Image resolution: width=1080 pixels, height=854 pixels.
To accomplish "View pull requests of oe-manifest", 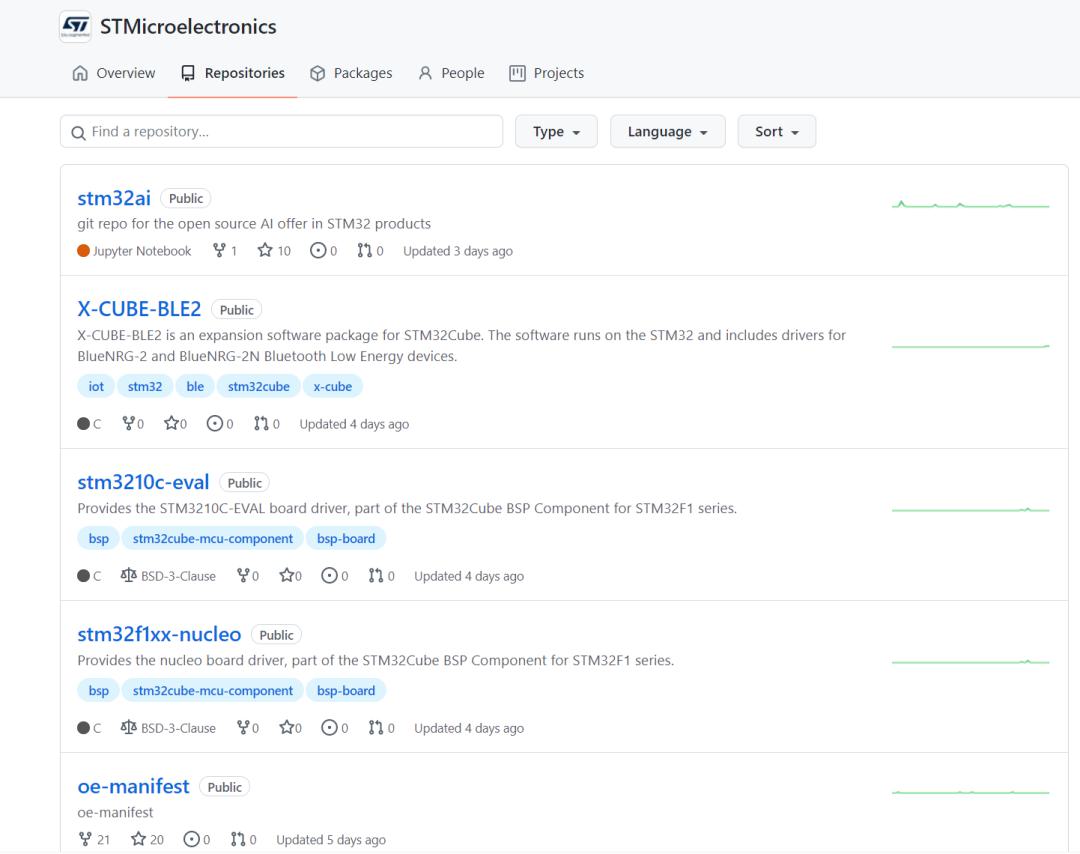I will [243, 840].
